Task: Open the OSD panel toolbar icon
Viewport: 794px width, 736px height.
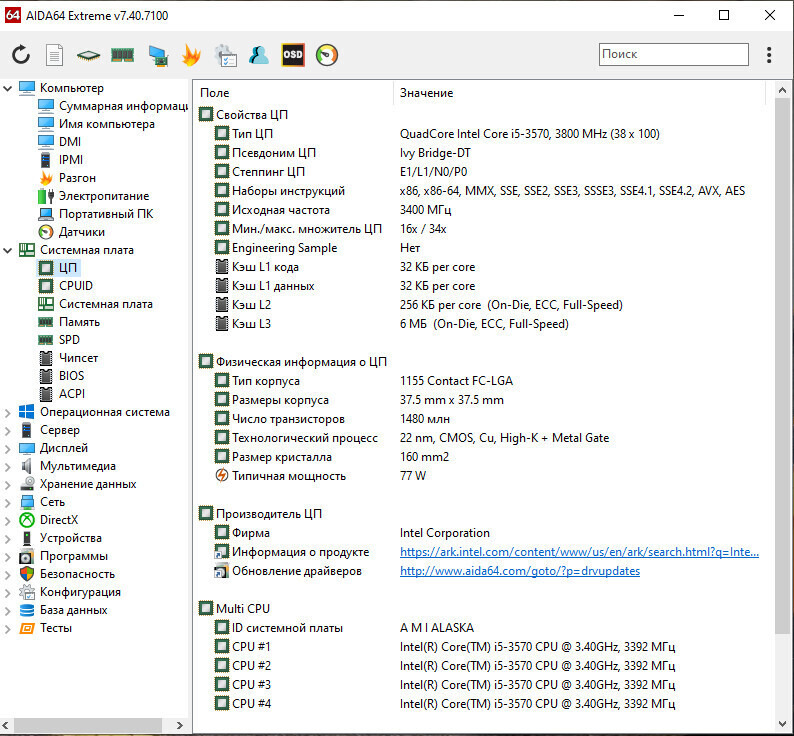Action: [x=293, y=55]
